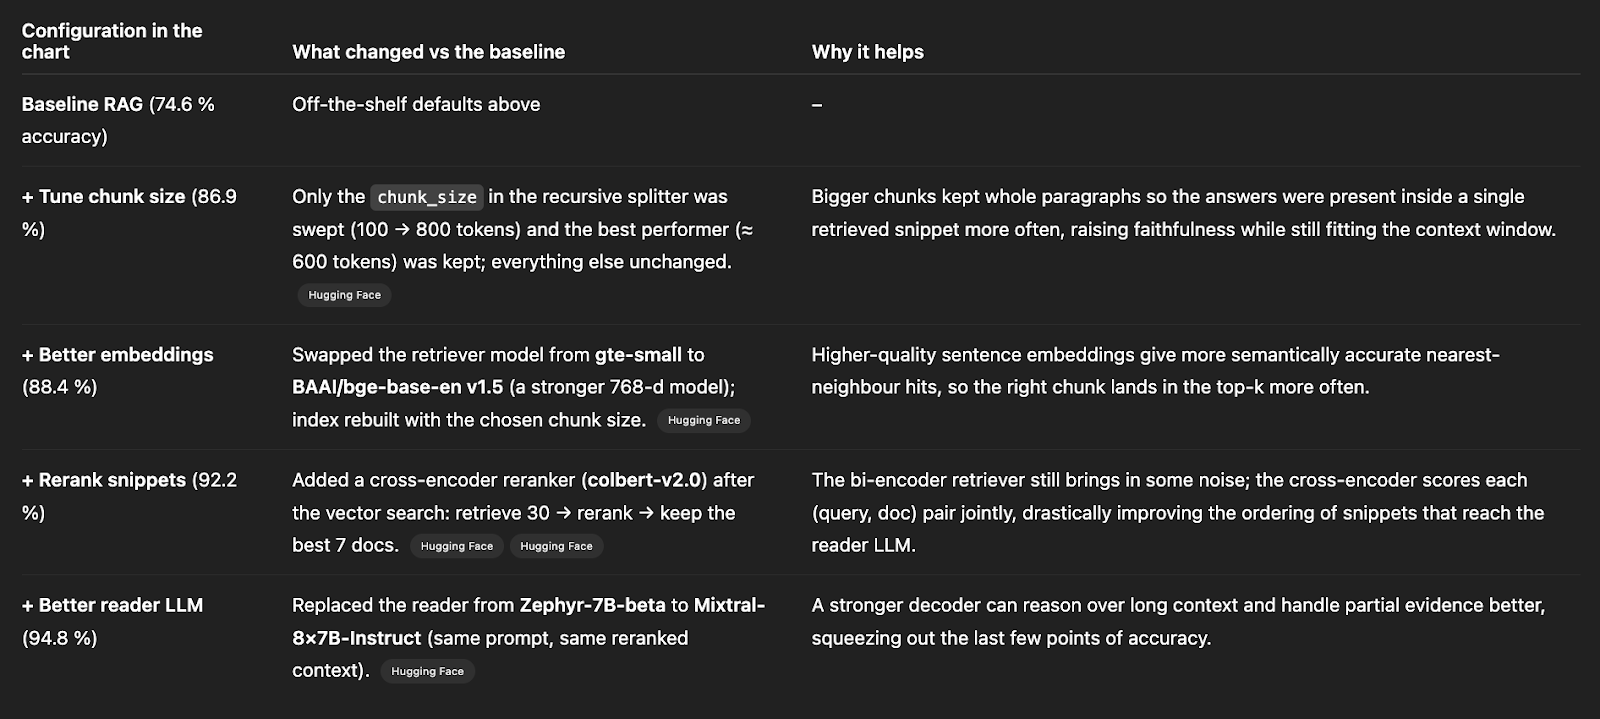Select the "Why it helps" column header
The width and height of the screenshot is (1600, 719).
(867, 52)
